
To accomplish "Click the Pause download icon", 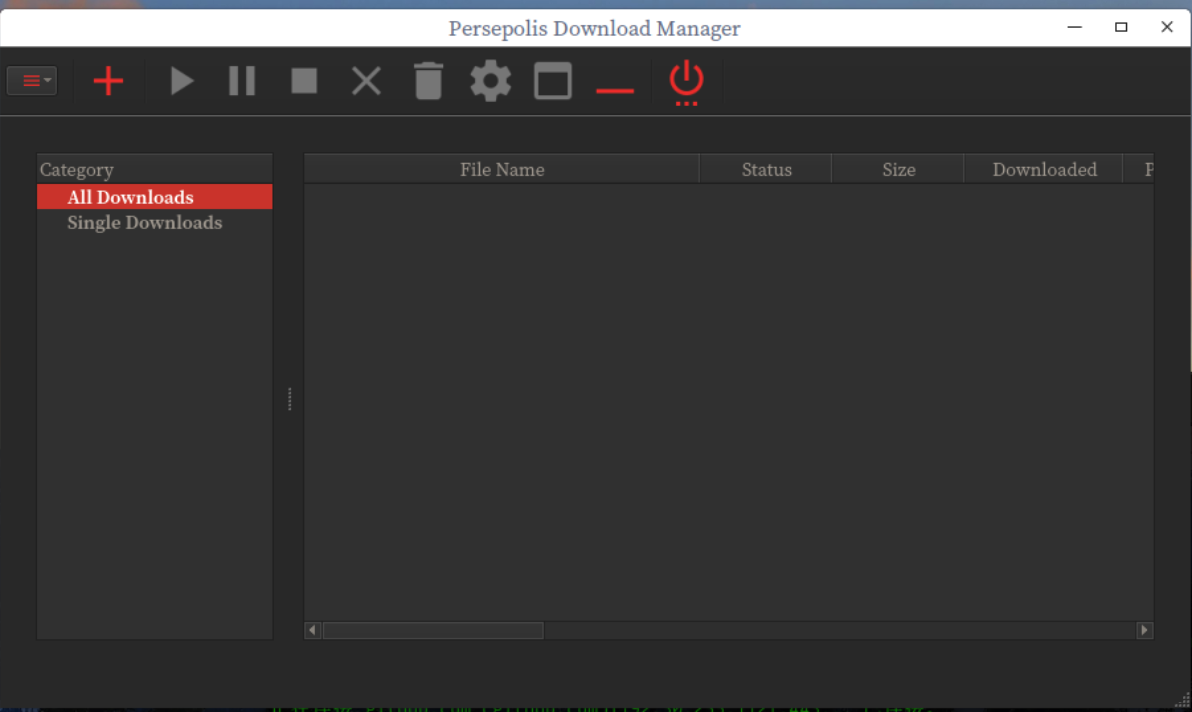I will click(243, 81).
